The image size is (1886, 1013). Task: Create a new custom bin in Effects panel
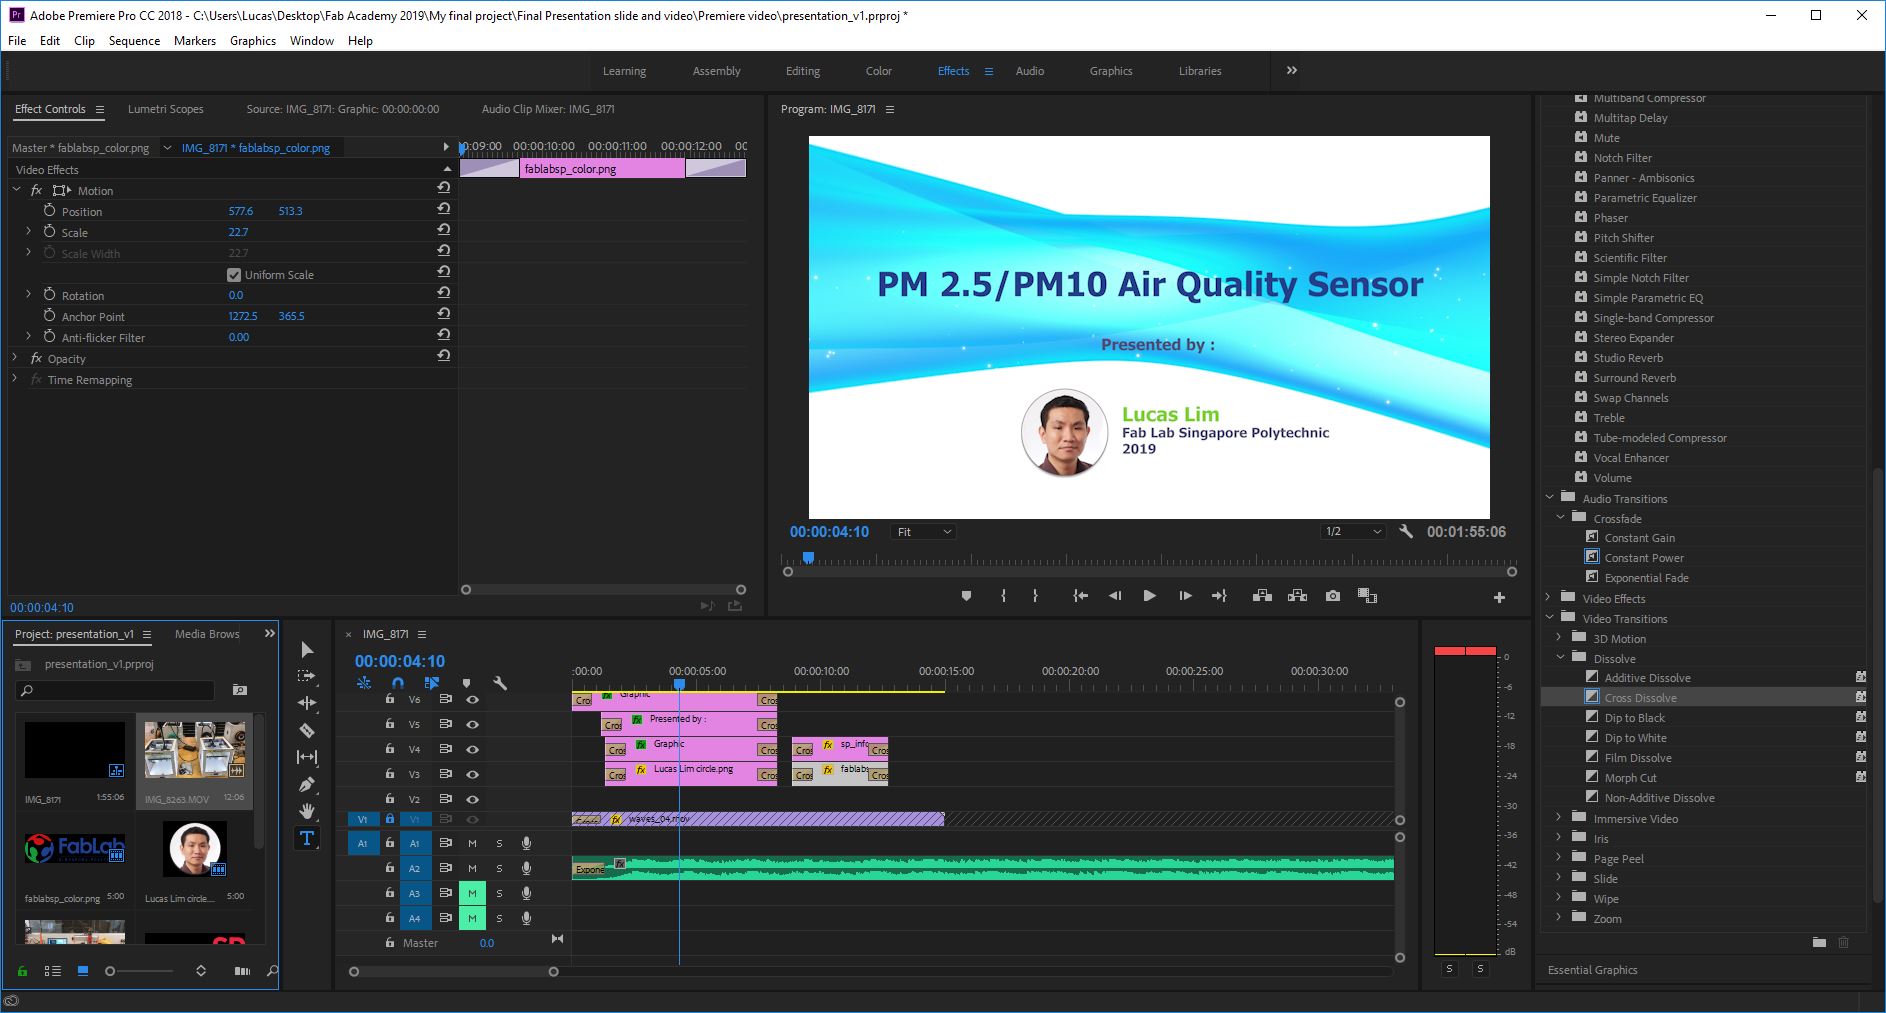[1819, 943]
